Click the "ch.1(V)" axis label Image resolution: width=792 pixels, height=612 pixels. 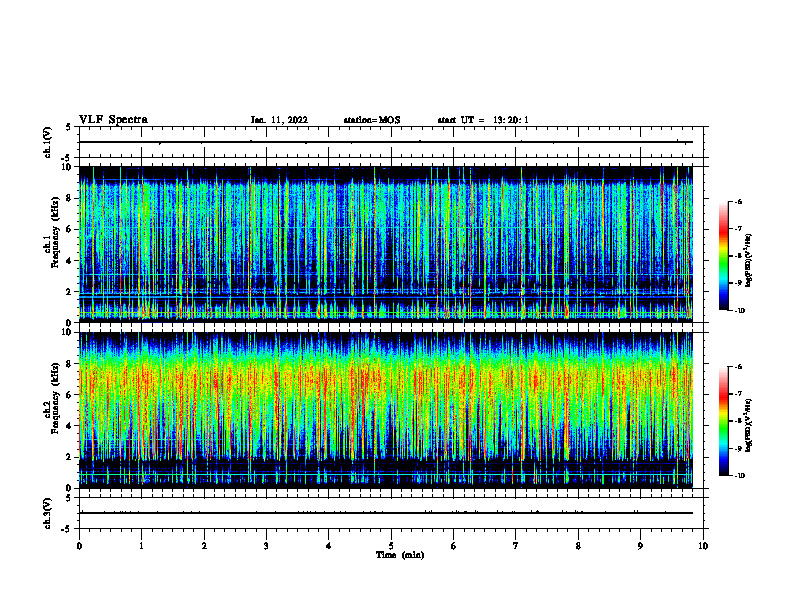tap(48, 142)
